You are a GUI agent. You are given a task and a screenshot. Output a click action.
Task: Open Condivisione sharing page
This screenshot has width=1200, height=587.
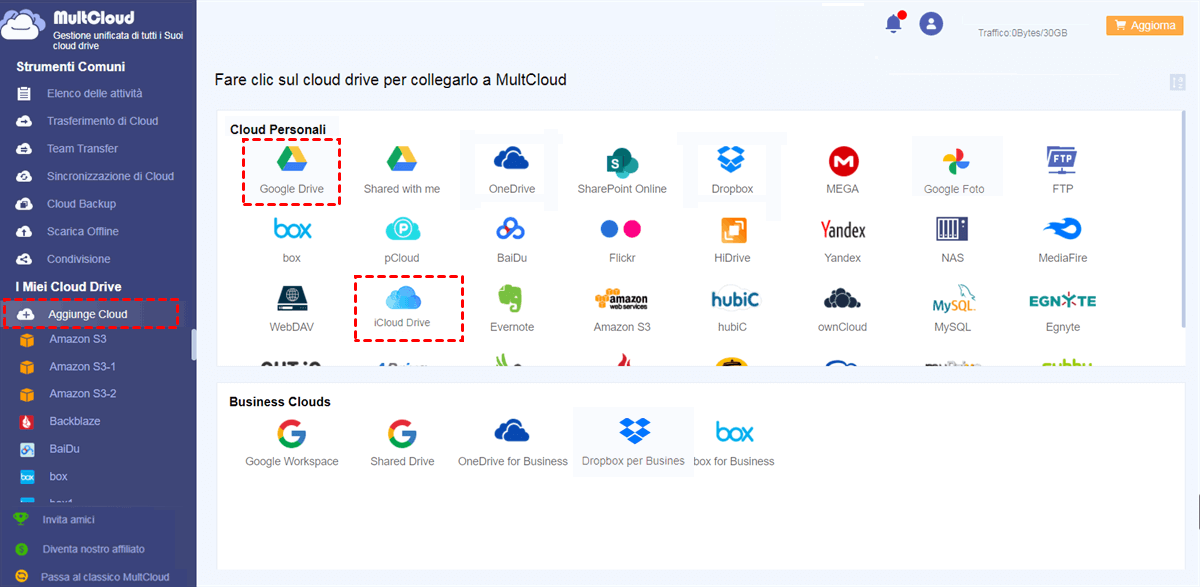click(78, 259)
